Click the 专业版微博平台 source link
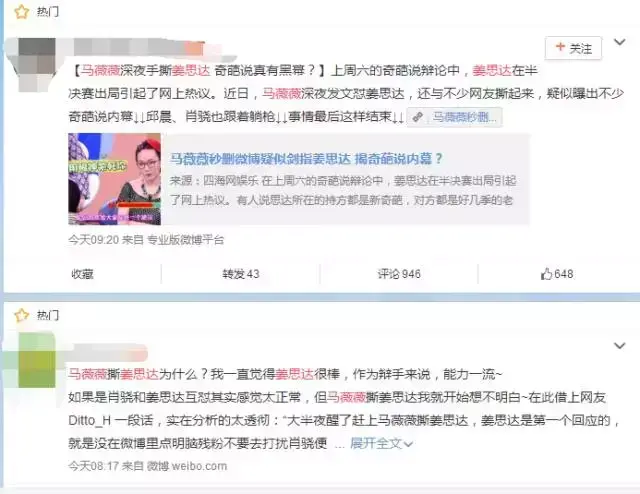The height and width of the screenshot is (494, 640). (x=185, y=240)
